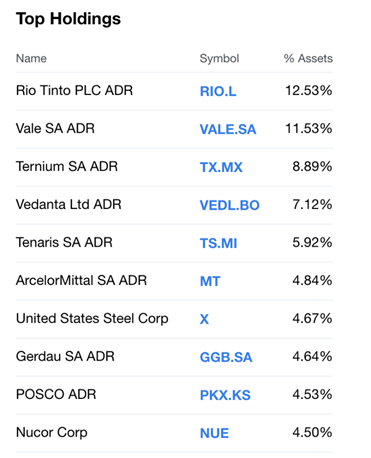Open the VEDL.BO stock link
This screenshot has height=458, width=371.
(230, 205)
